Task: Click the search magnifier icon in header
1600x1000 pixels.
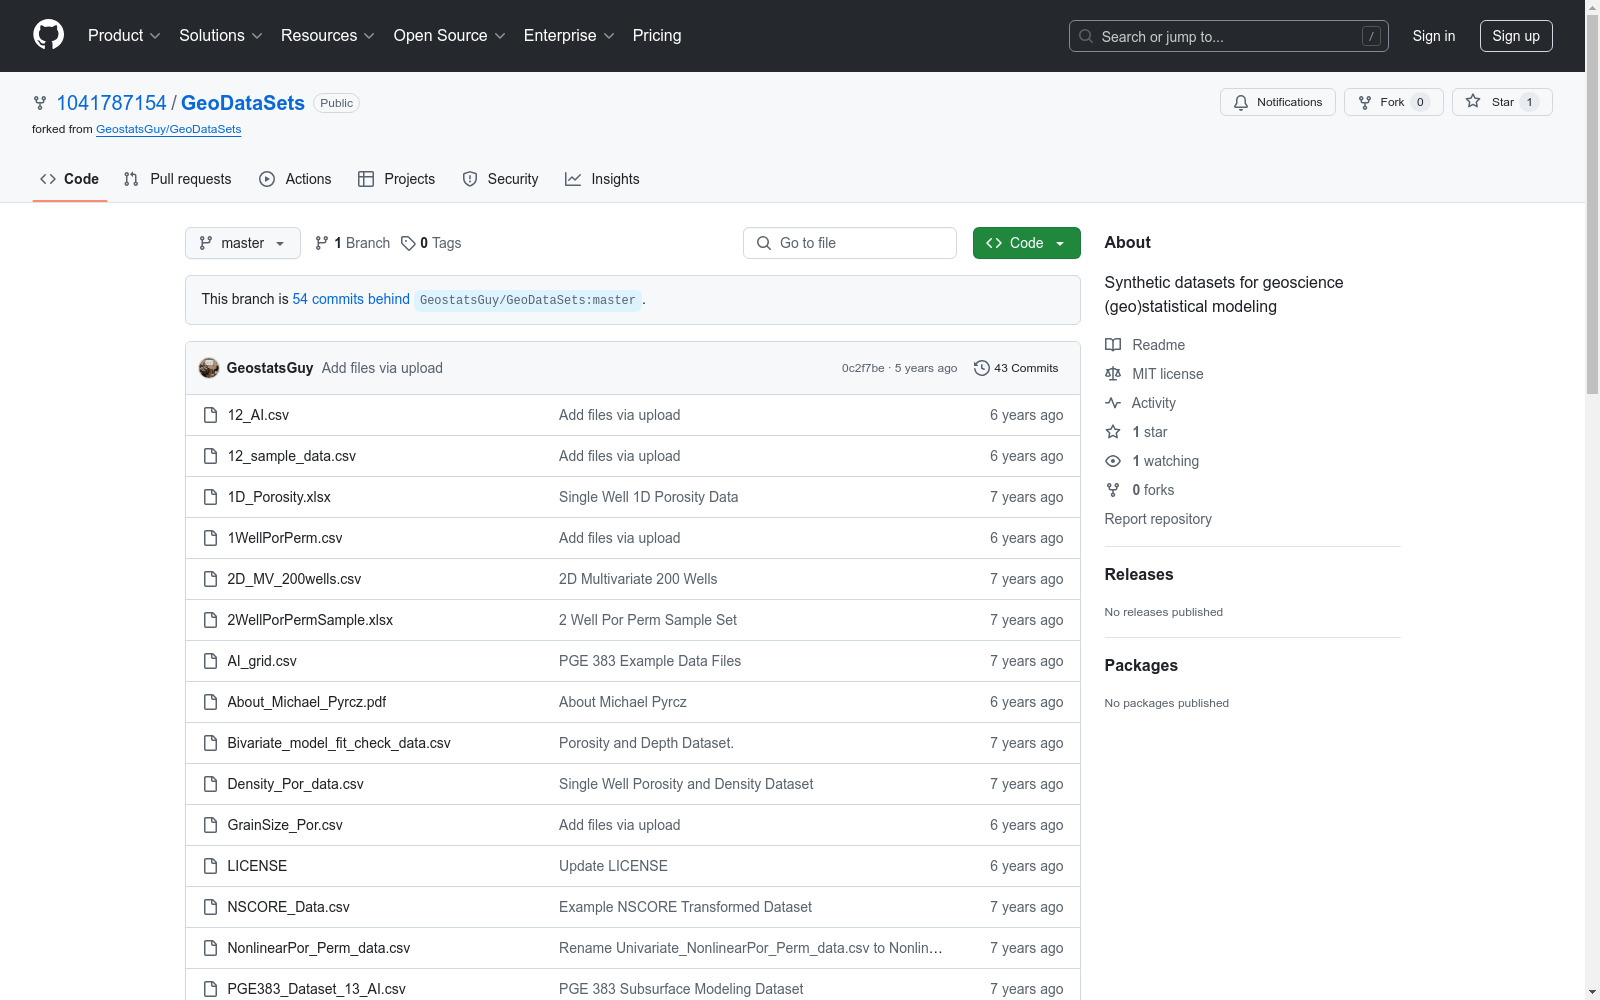Action: pos(1086,36)
